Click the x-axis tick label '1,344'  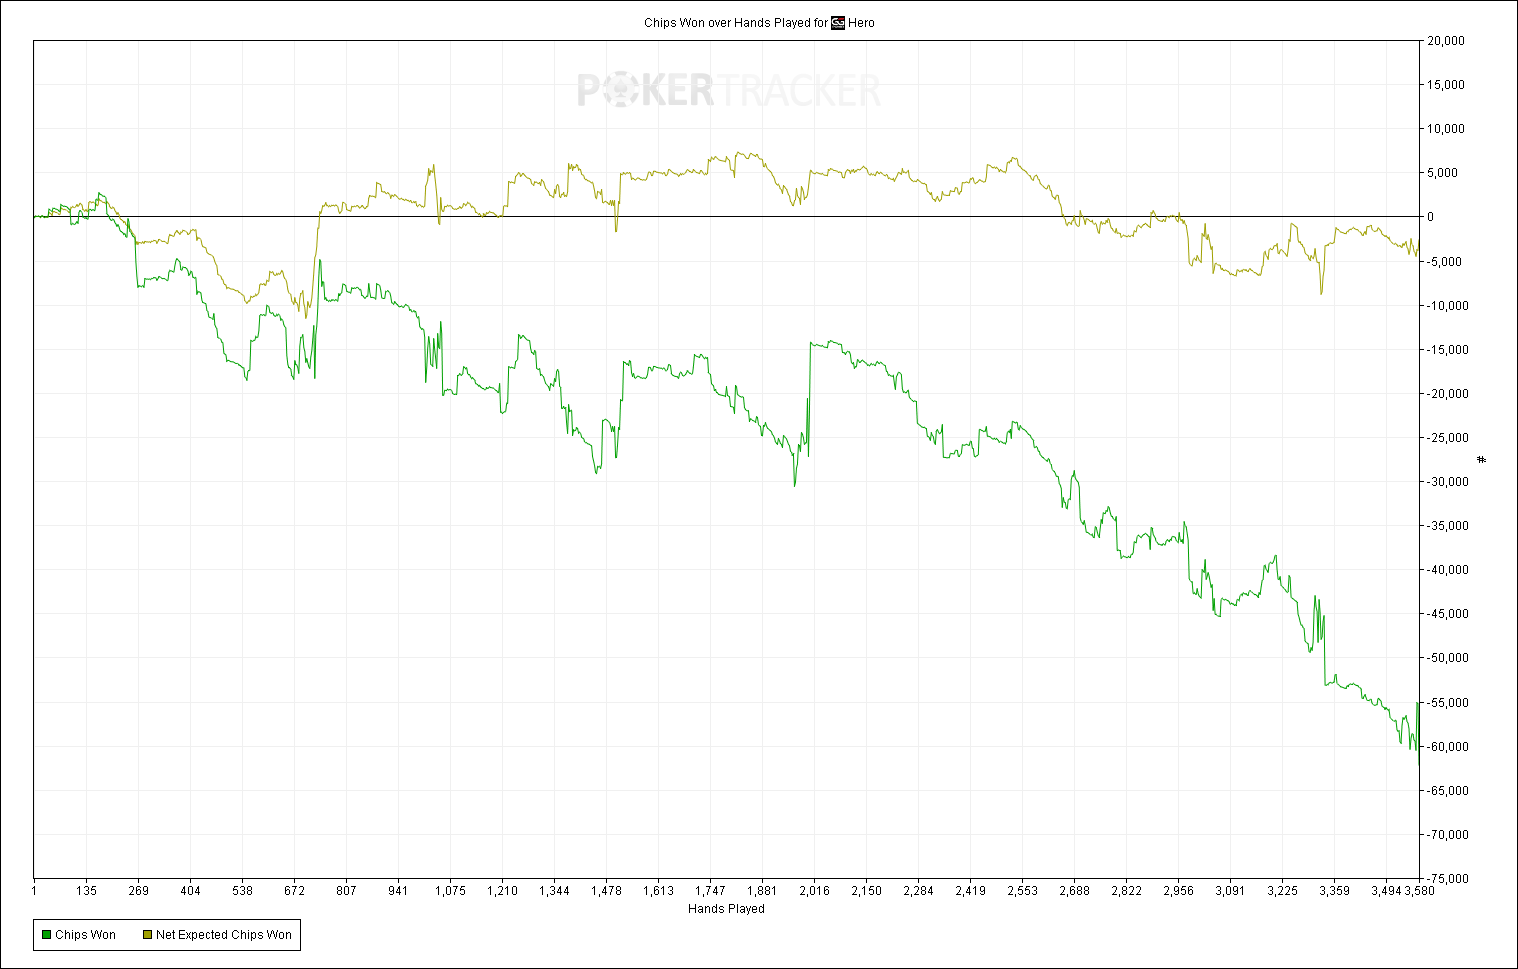[554, 891]
